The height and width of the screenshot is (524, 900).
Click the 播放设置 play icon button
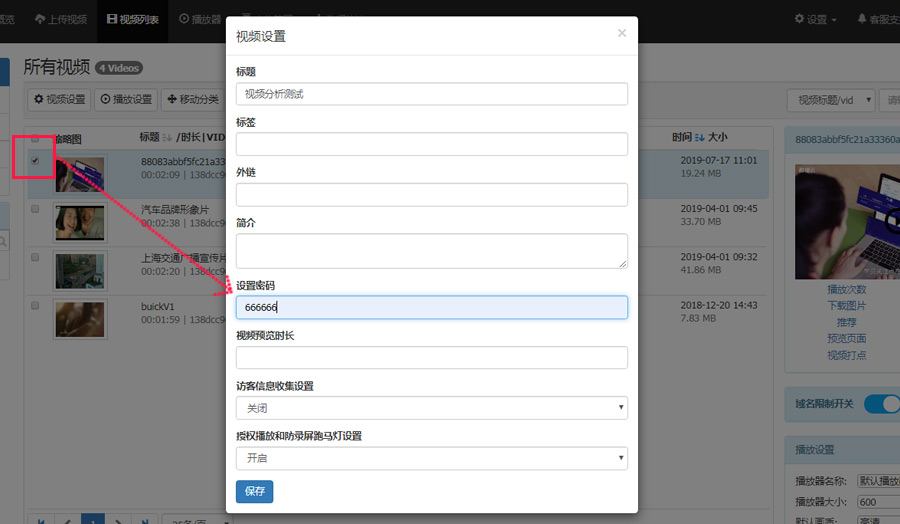[x=126, y=99]
